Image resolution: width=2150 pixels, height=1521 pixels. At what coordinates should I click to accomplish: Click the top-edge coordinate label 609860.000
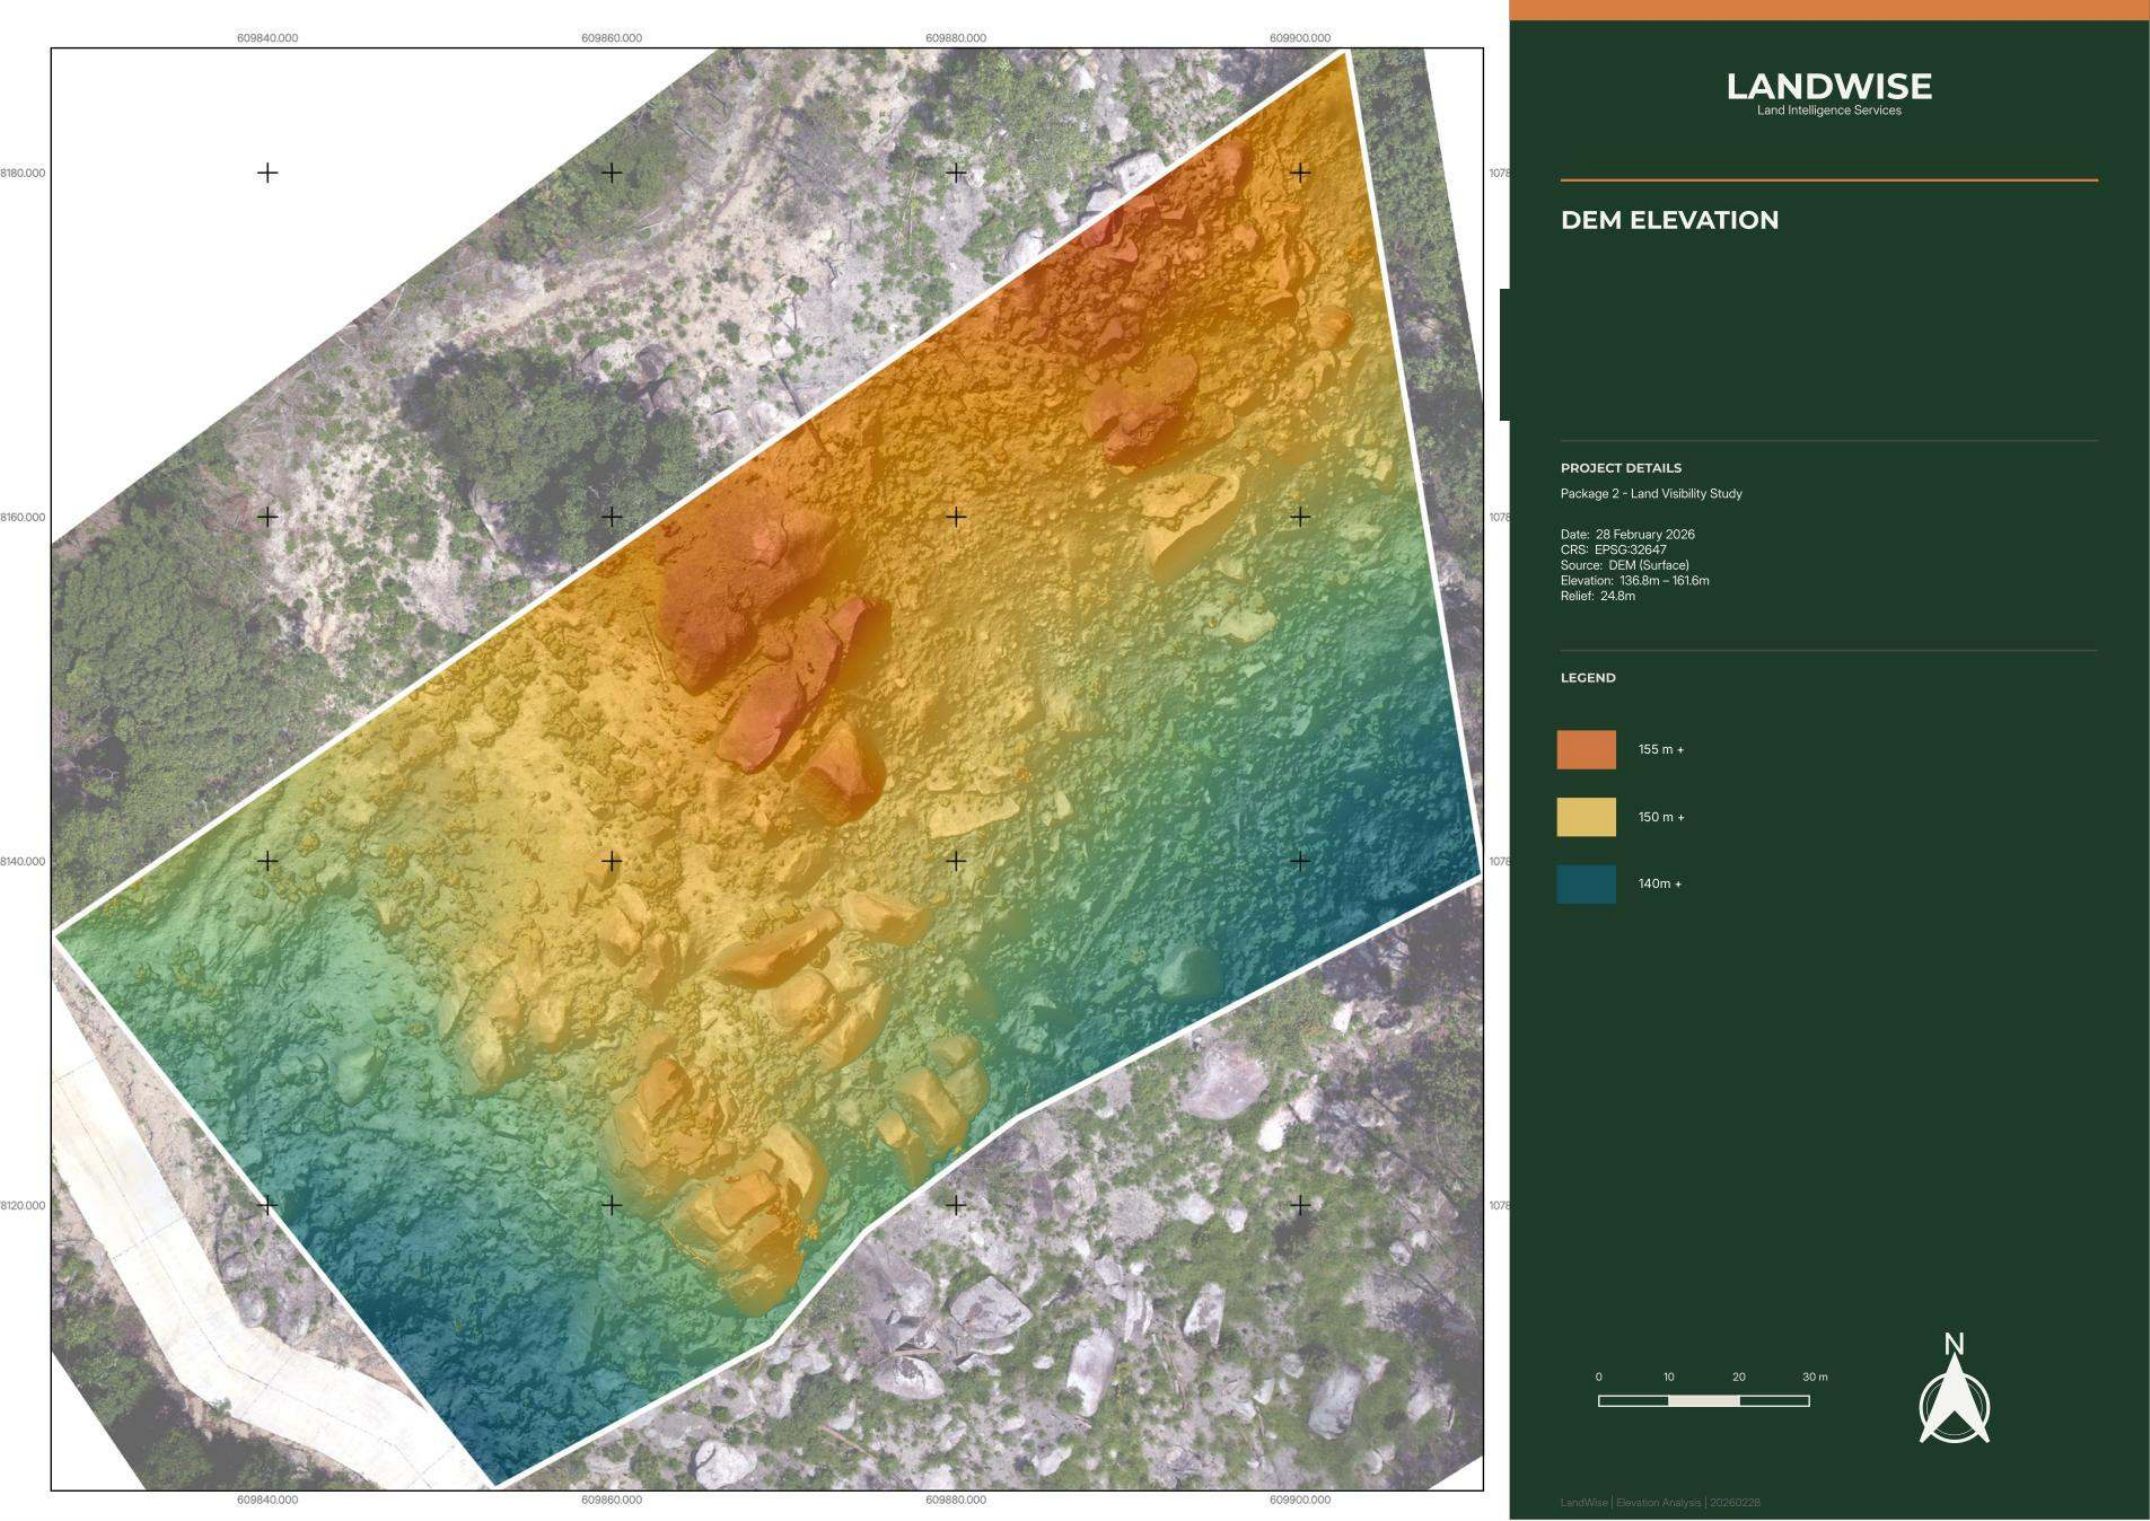(x=611, y=38)
